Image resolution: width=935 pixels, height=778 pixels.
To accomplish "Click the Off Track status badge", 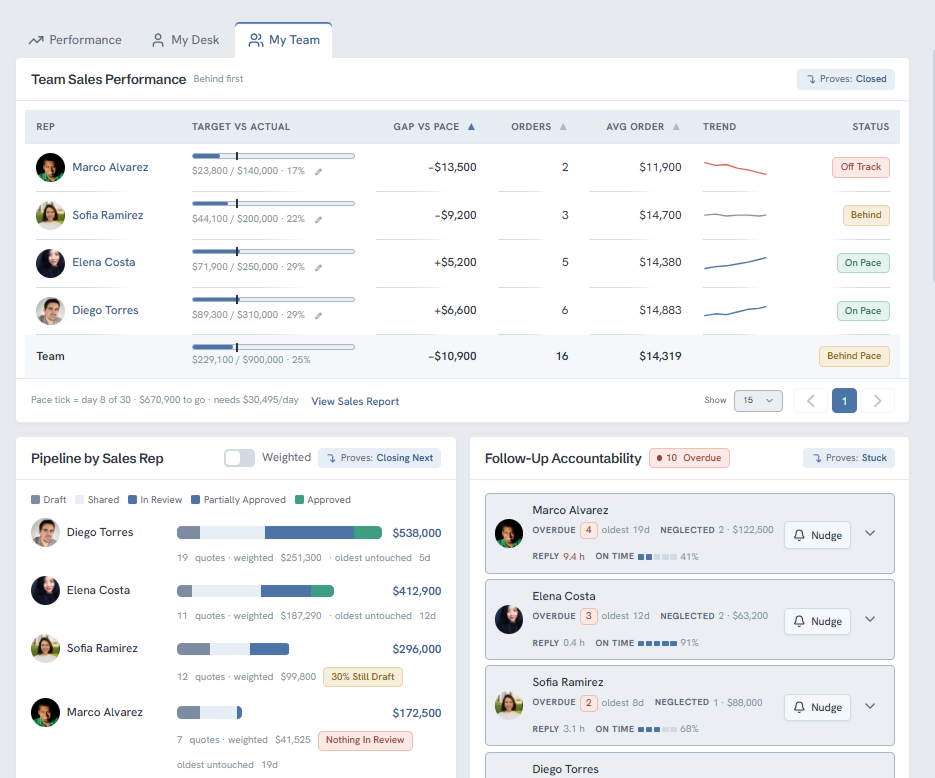I will click(x=860, y=167).
